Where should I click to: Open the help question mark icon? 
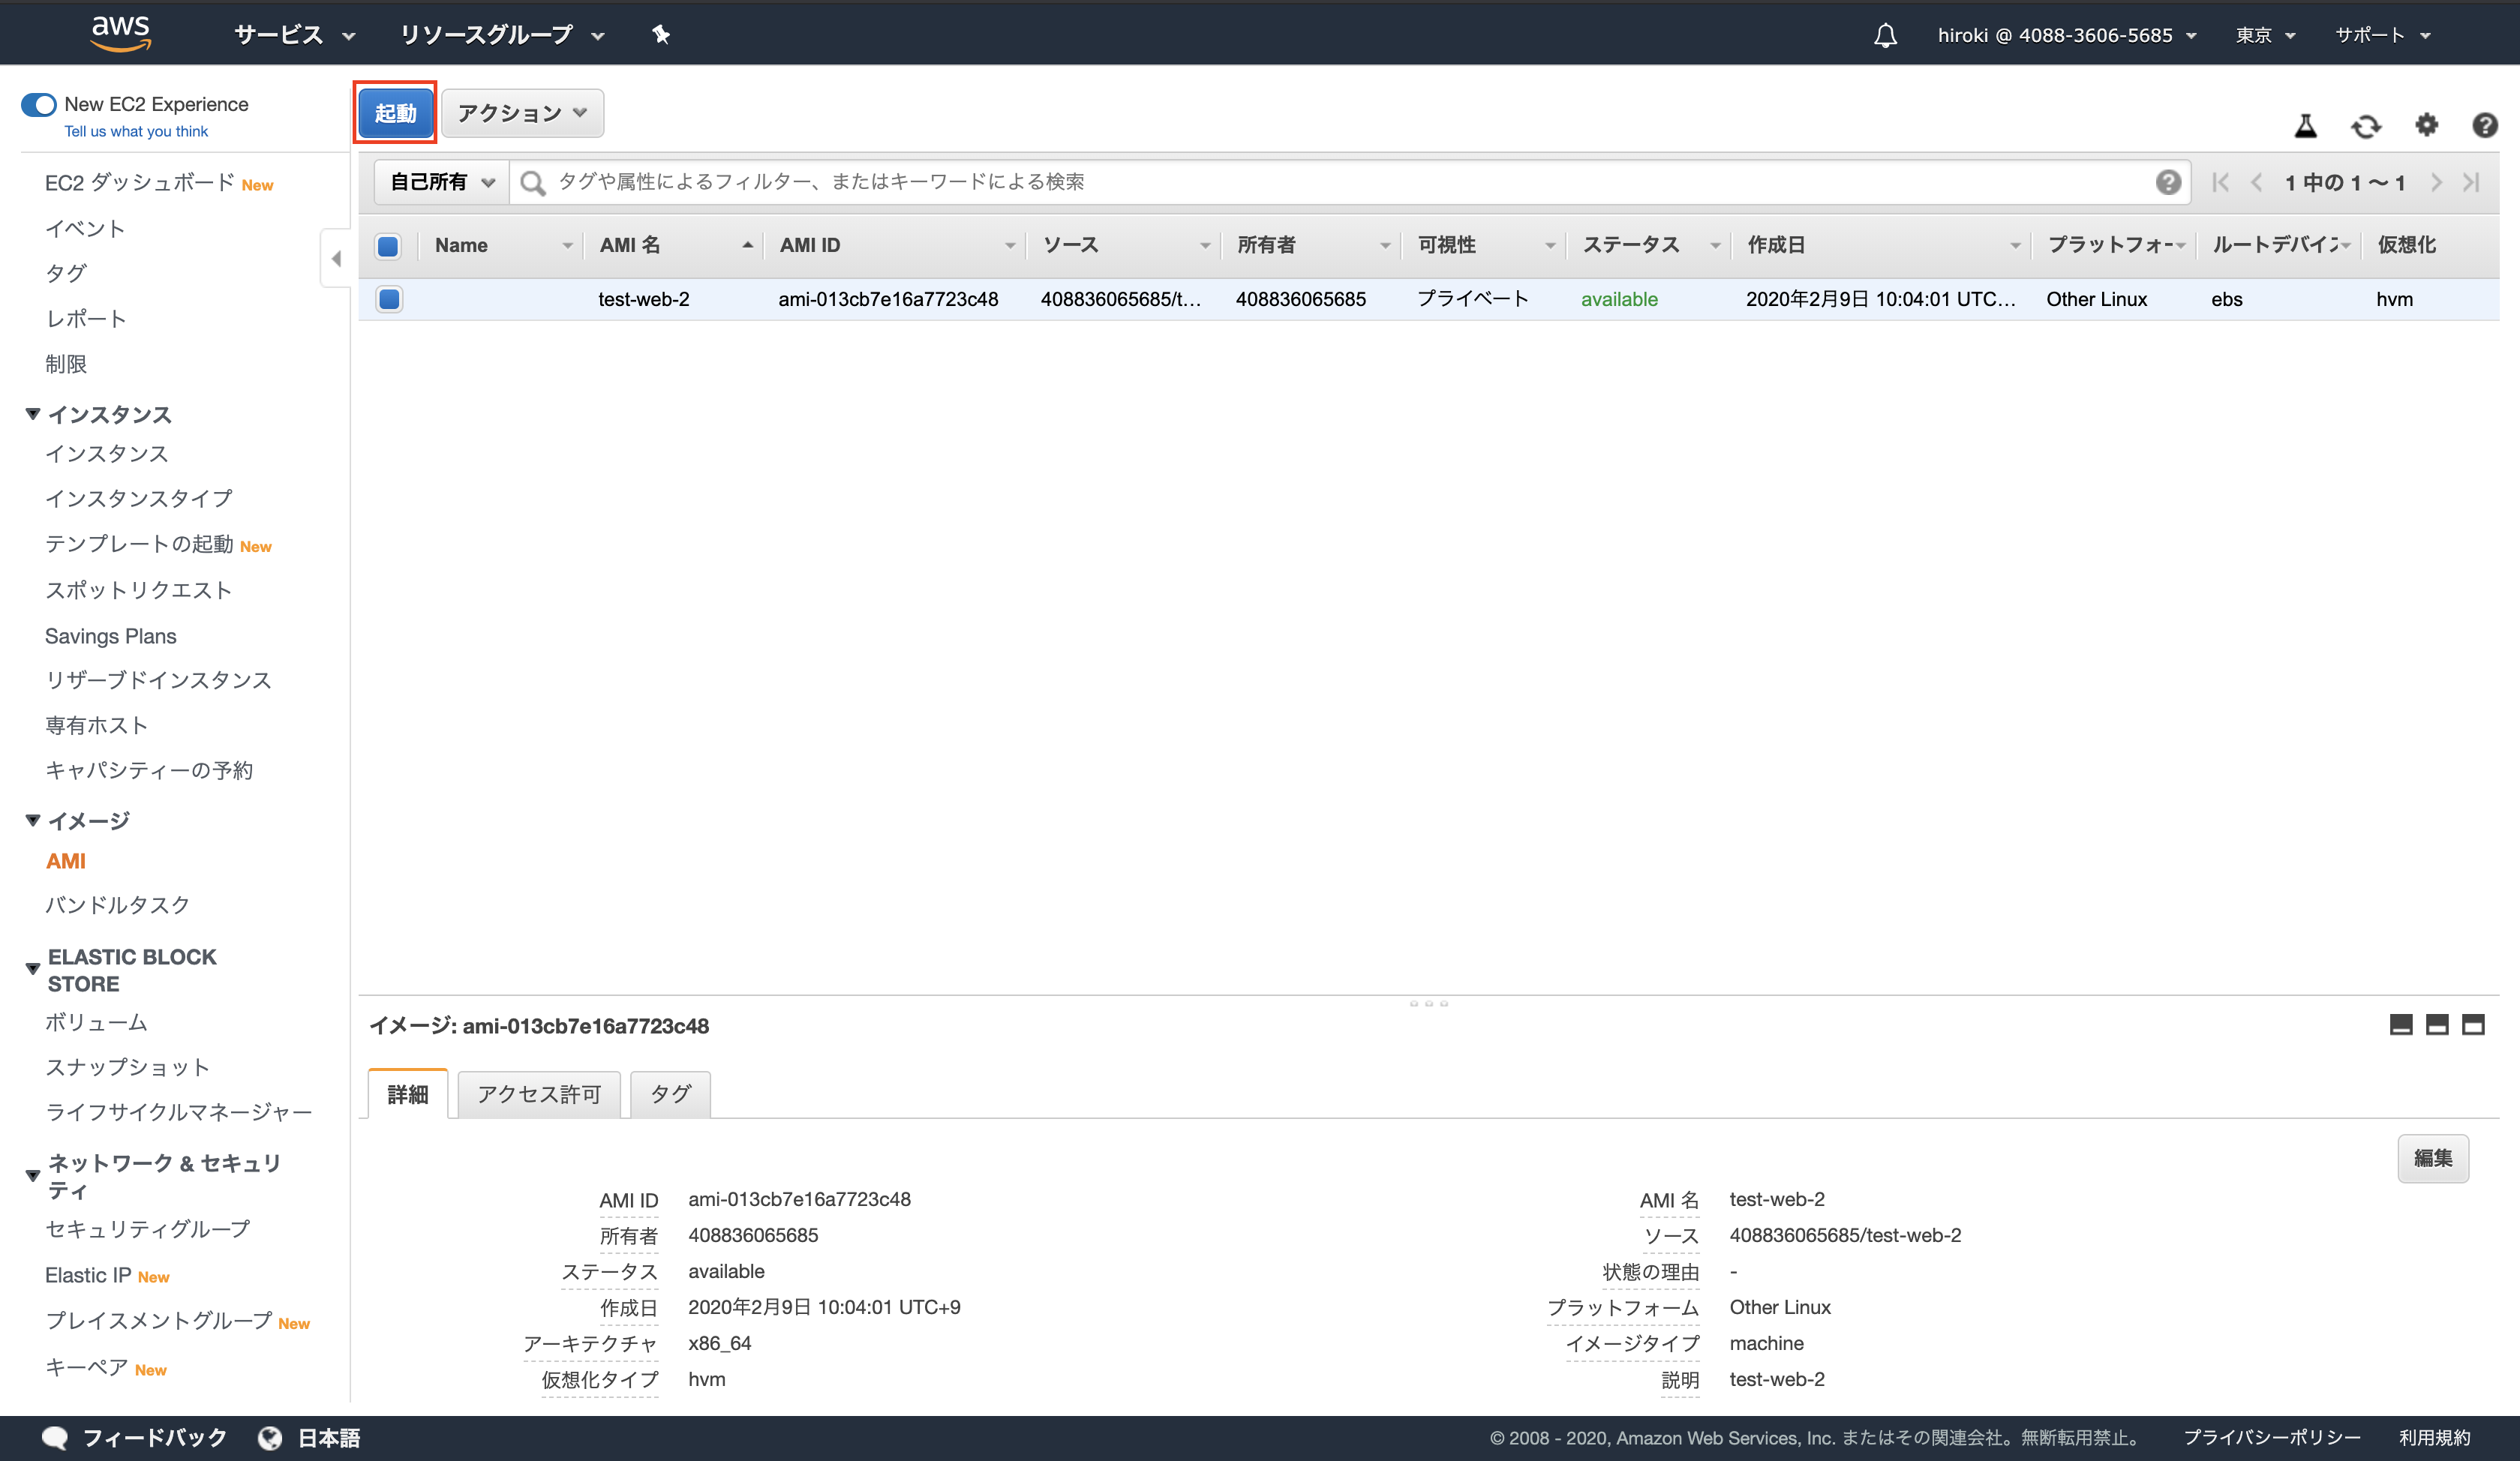[x=2486, y=125]
